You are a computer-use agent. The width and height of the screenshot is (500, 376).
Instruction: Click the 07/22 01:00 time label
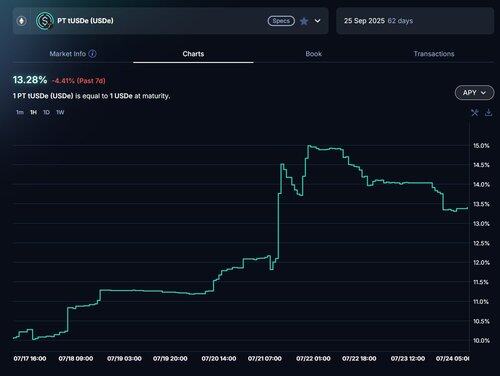[x=313, y=359]
